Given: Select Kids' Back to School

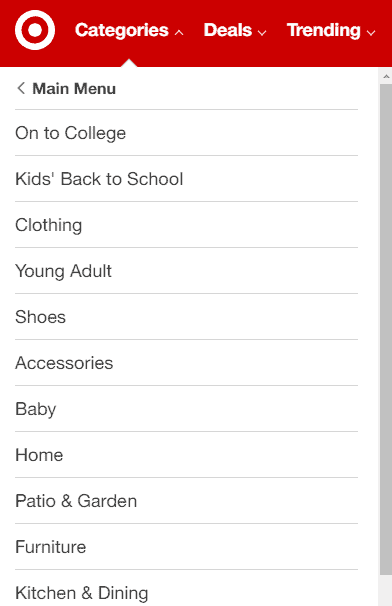Looking at the screenshot, I should [186, 179].
